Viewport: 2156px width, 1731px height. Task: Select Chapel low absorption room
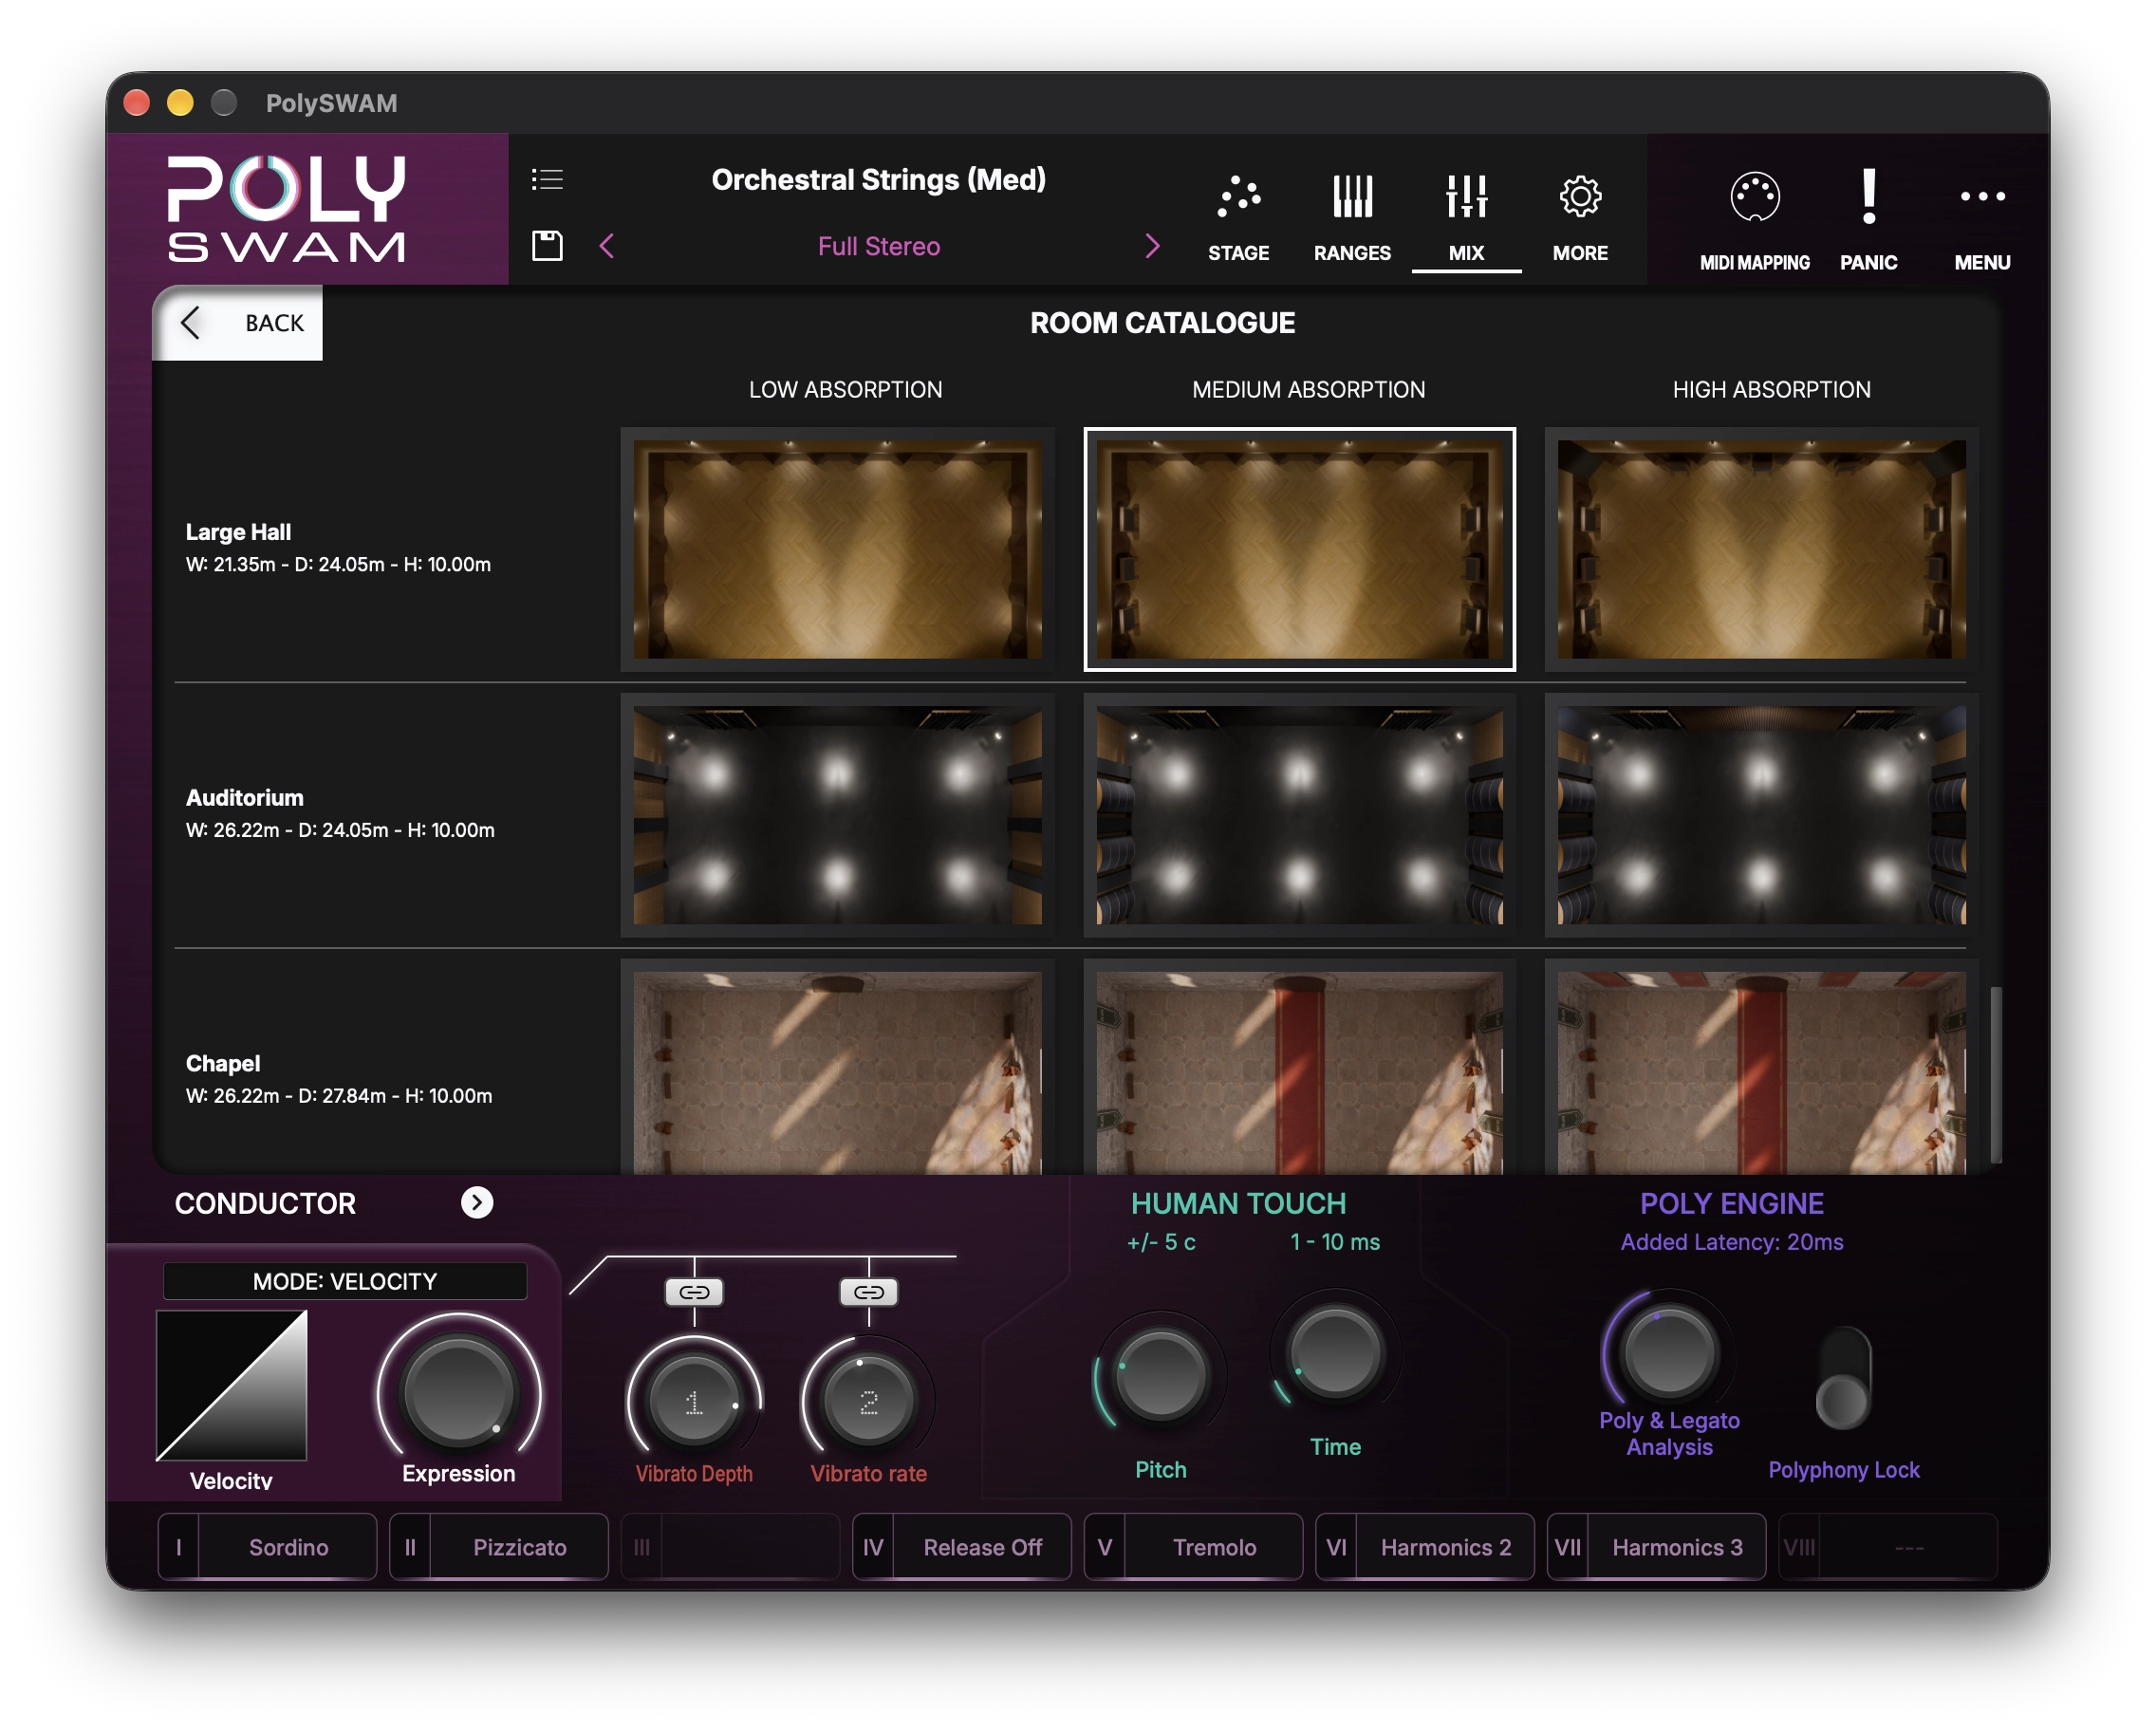point(837,1067)
